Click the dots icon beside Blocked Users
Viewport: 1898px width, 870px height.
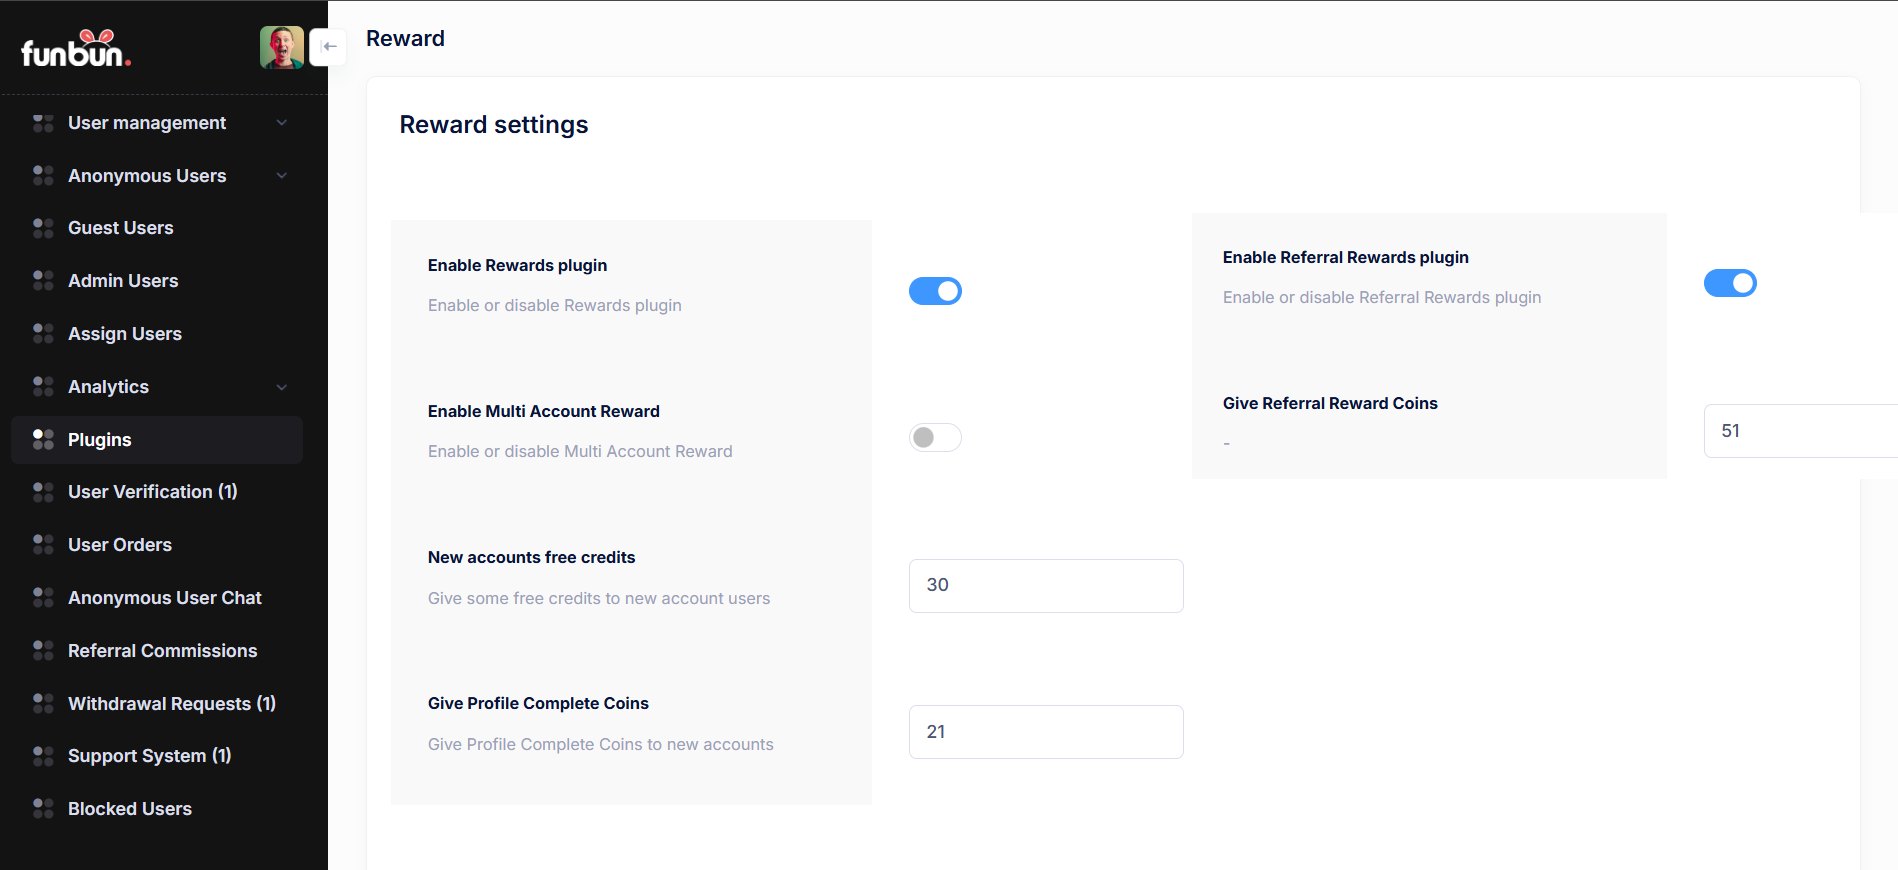(43, 809)
